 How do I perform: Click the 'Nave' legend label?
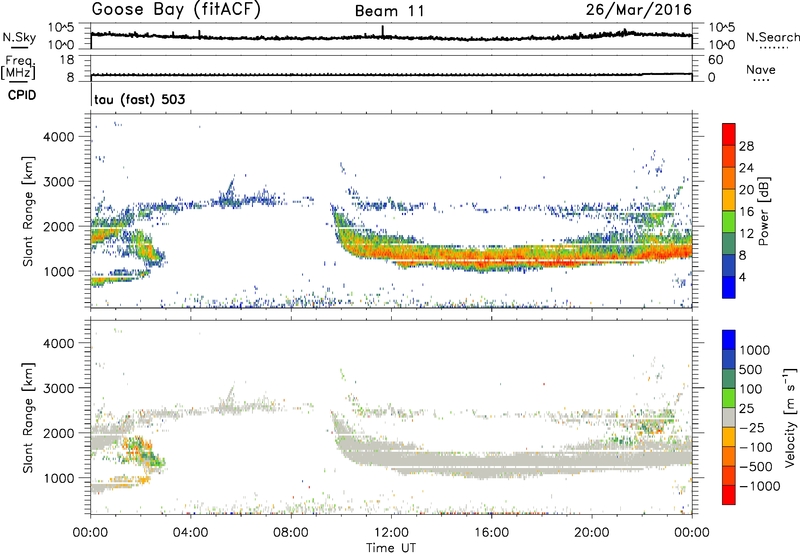761,69
